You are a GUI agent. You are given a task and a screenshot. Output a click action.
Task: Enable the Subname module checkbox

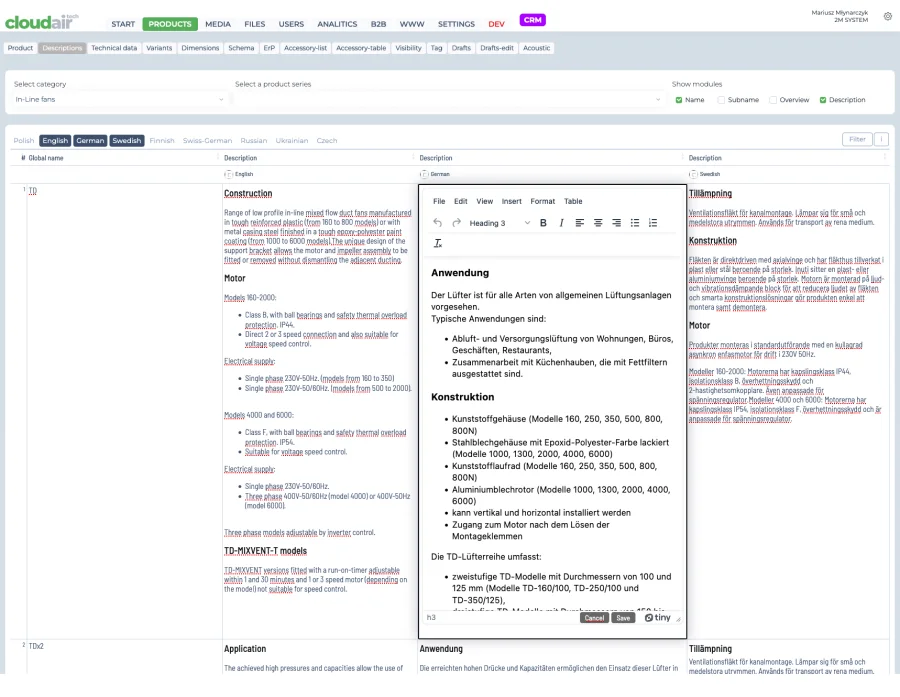tap(721, 100)
